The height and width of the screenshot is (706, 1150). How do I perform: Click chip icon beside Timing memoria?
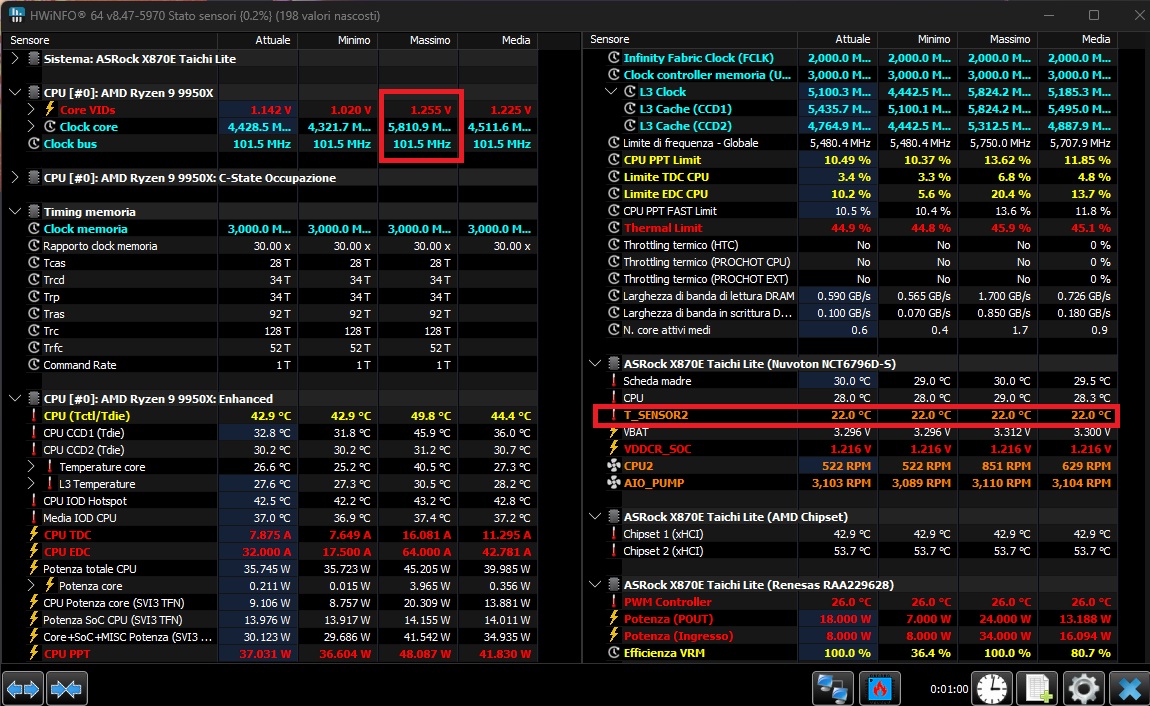(x=34, y=211)
